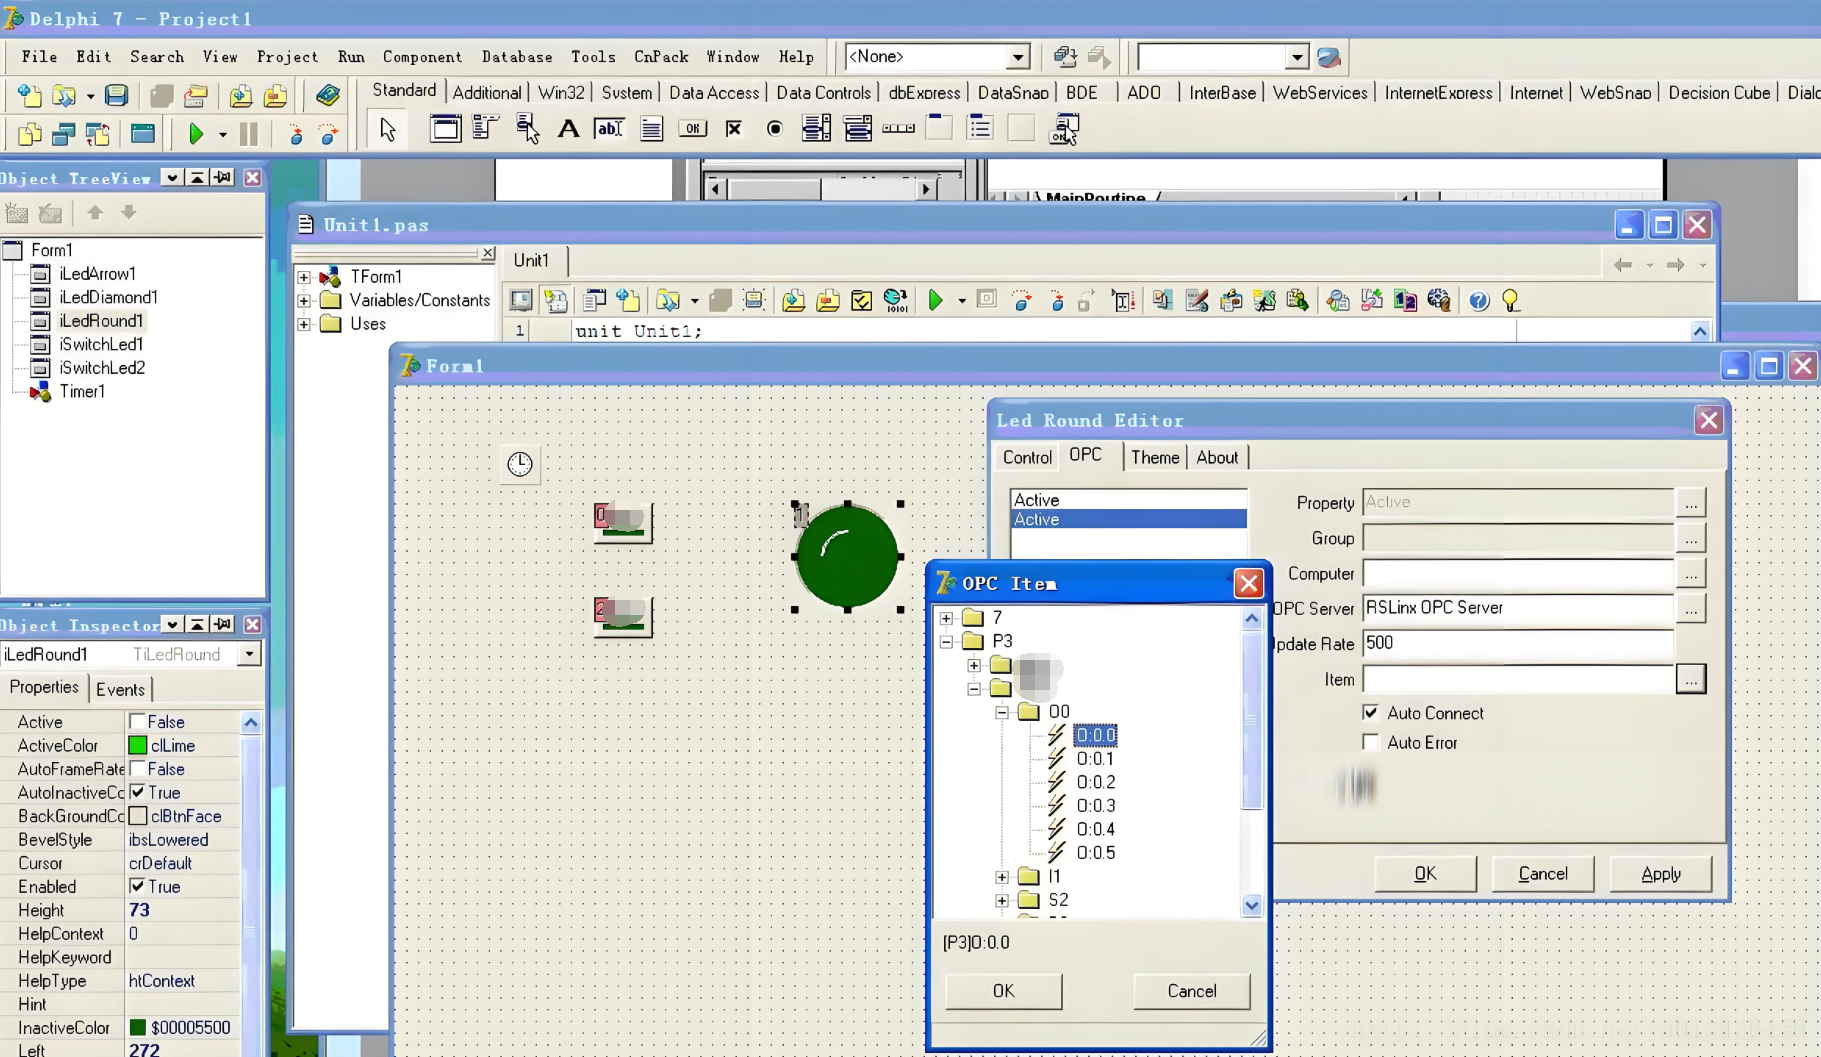The image size is (1821, 1057).
Task: Click the BackGroundColor clBtnFace swatch
Action: coord(138,816)
